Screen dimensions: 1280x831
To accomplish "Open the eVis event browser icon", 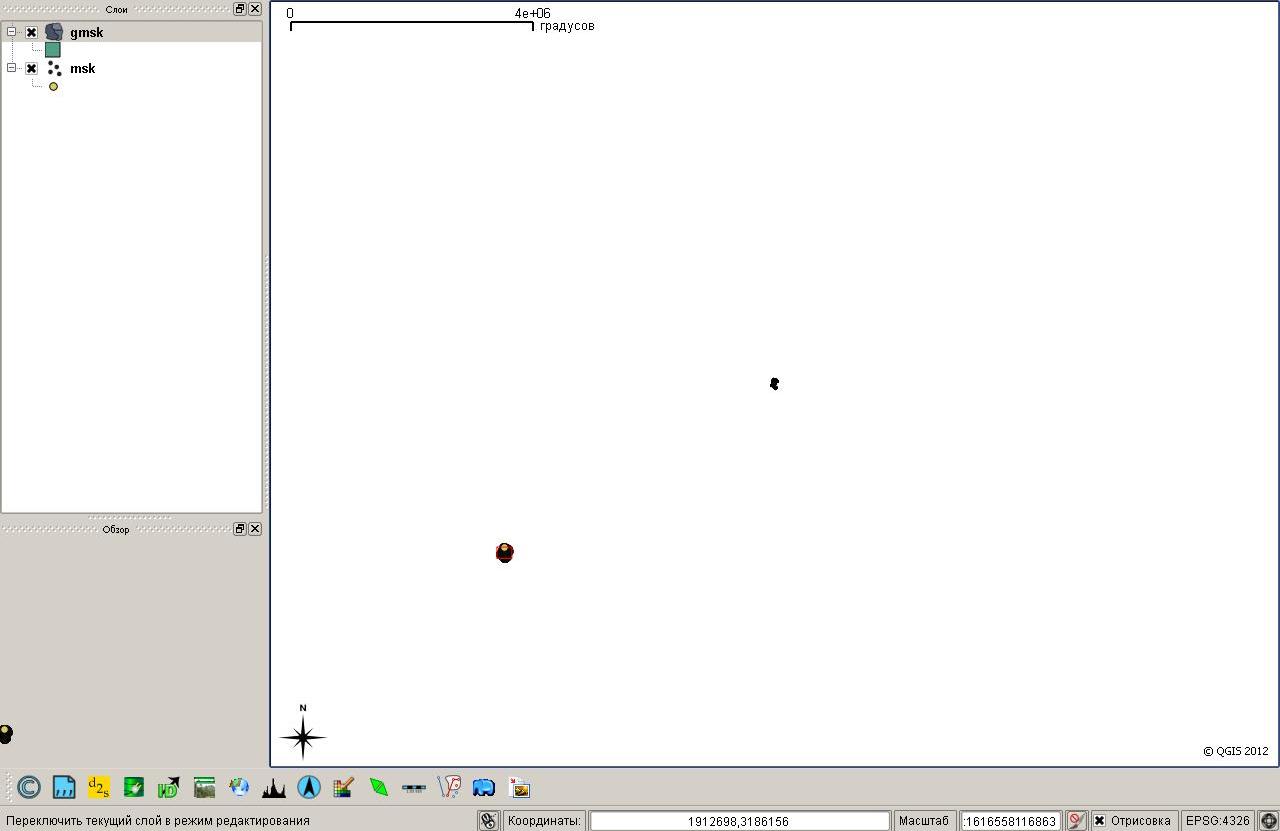I will 204,788.
